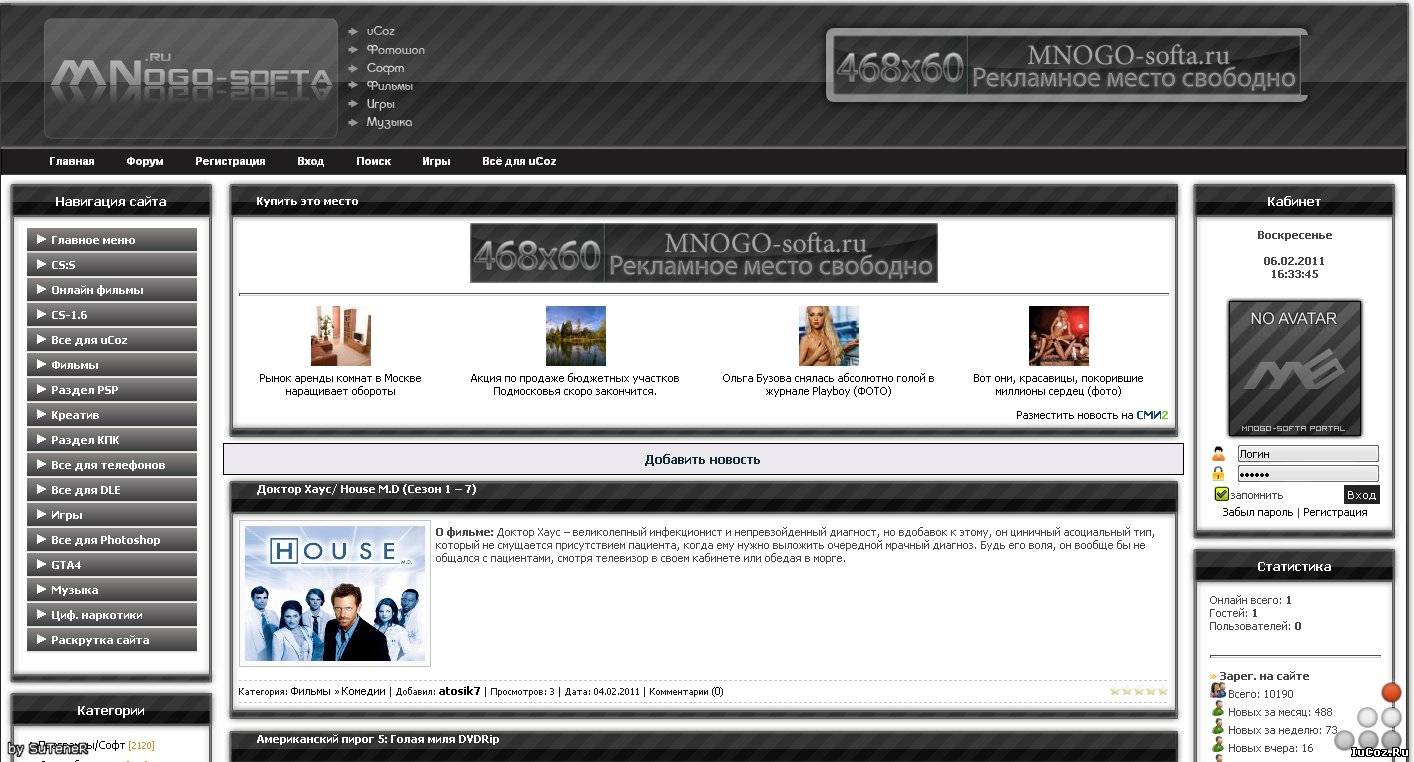This screenshot has width=1414, height=762.
Task: Go to Главная in top menu
Action: 72,161
